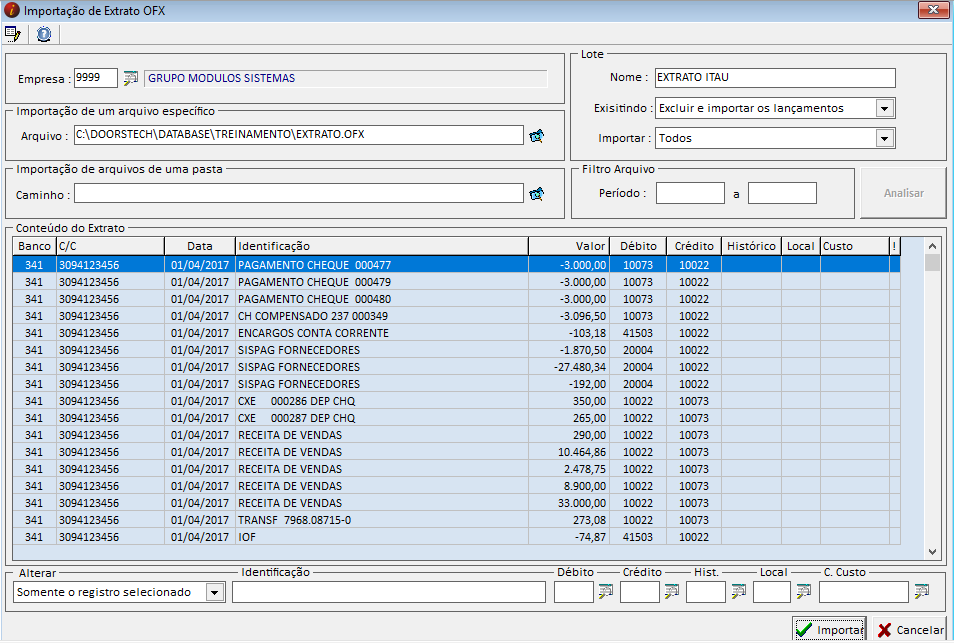Select RECEITA DE VENDAS row with 10.464,86
The image size is (954, 643).
[456, 452]
